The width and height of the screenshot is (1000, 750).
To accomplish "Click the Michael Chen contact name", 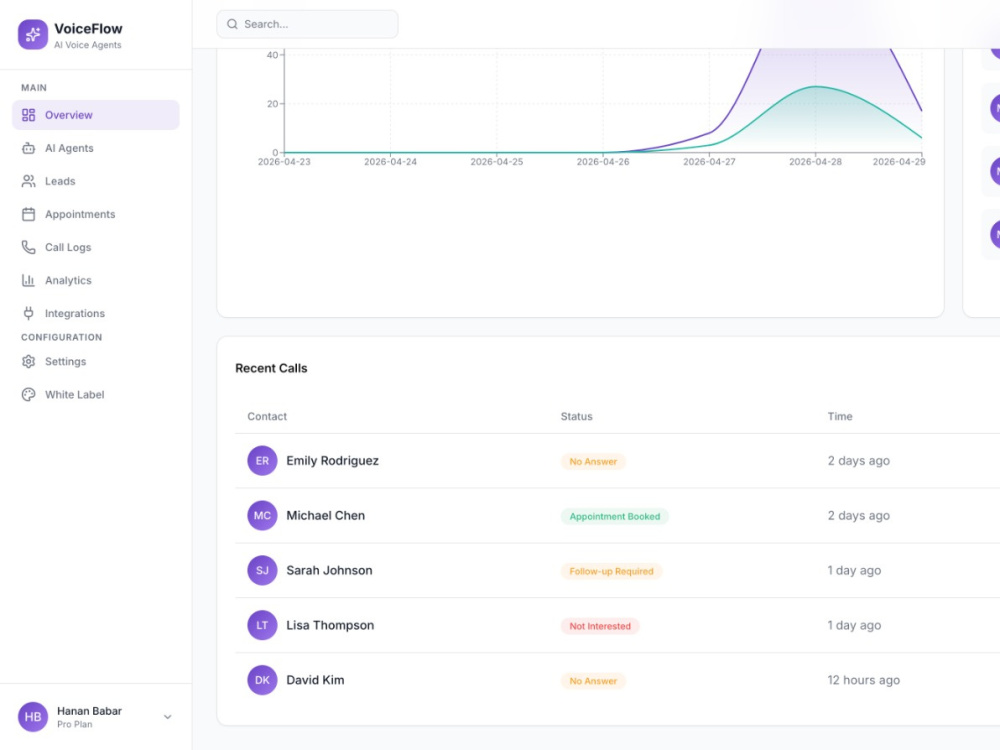I will [x=325, y=515].
